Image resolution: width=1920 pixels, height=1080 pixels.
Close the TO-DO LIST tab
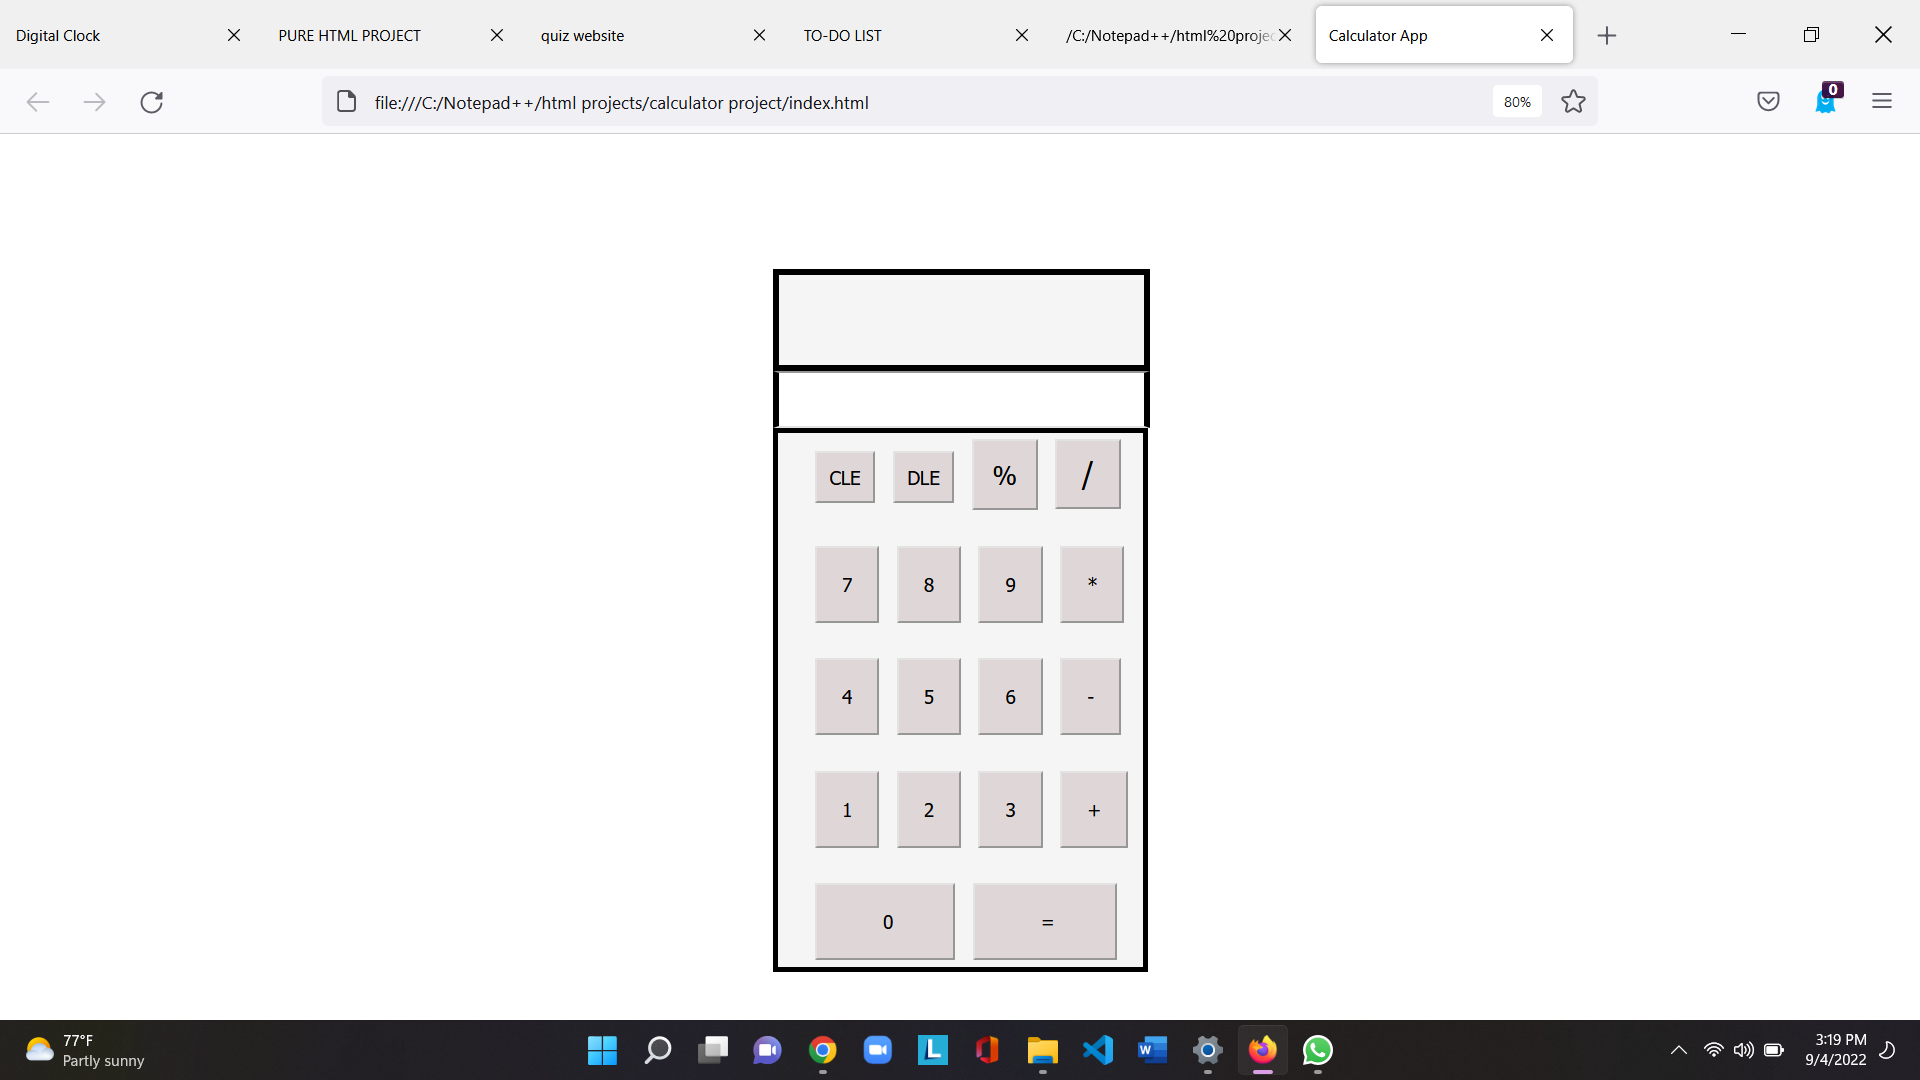(1022, 35)
